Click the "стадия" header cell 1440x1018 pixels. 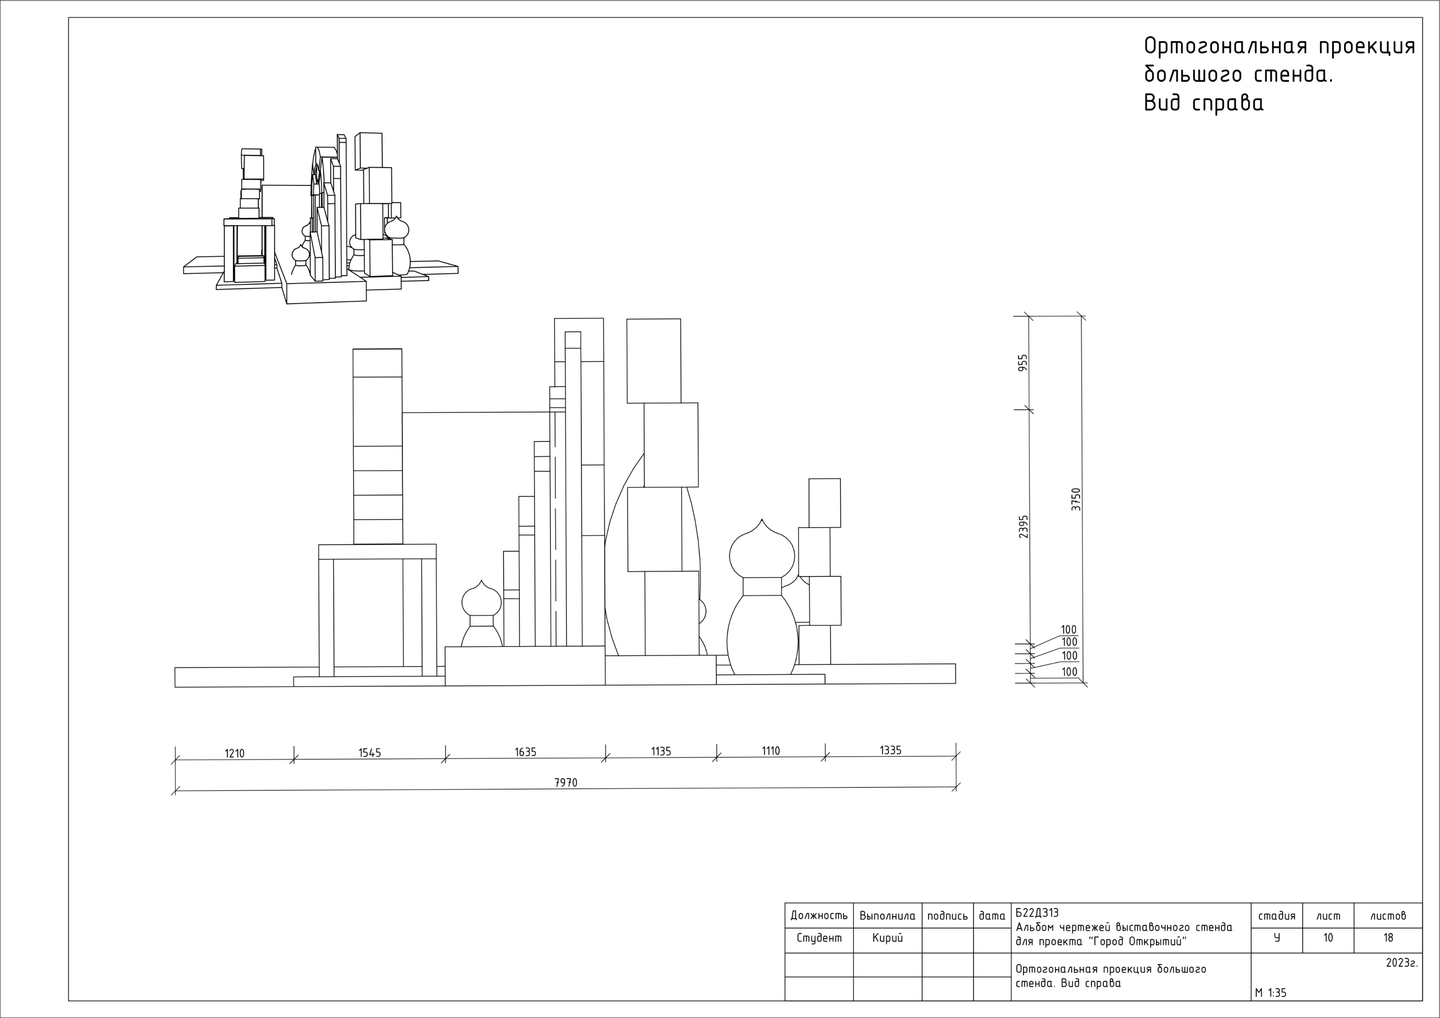coord(1277,915)
